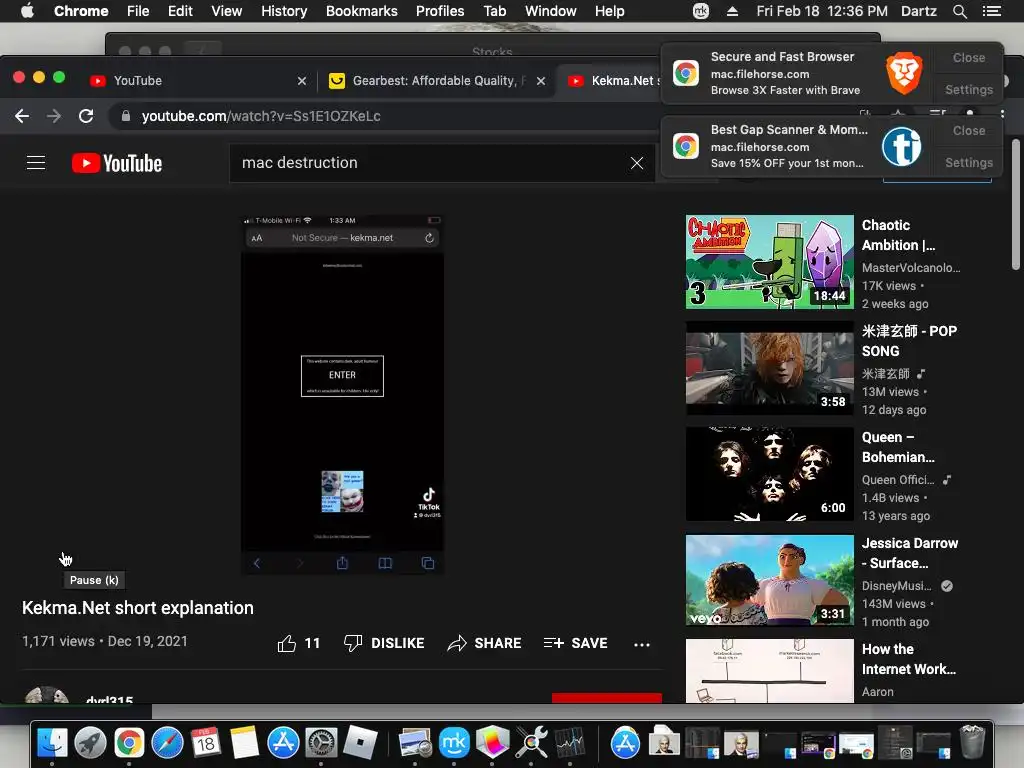Open the Apple menu

[x=27, y=11]
